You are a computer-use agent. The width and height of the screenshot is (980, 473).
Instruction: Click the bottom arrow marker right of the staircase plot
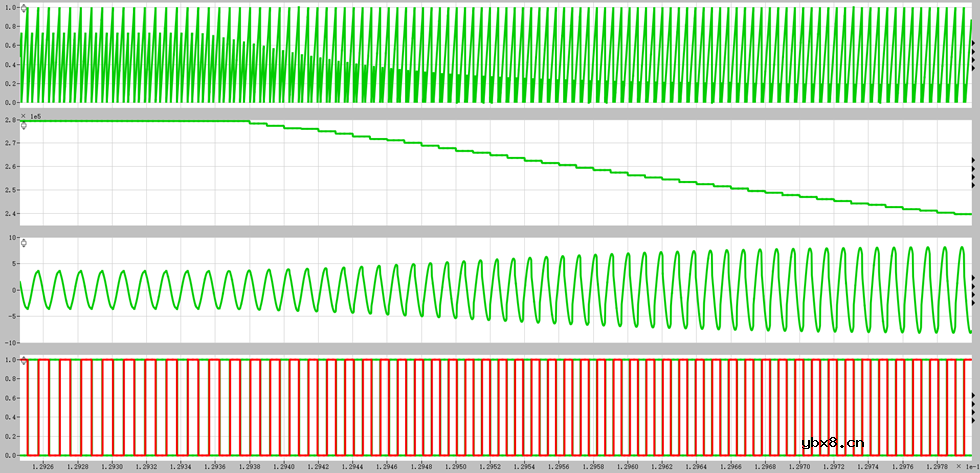tap(973, 185)
